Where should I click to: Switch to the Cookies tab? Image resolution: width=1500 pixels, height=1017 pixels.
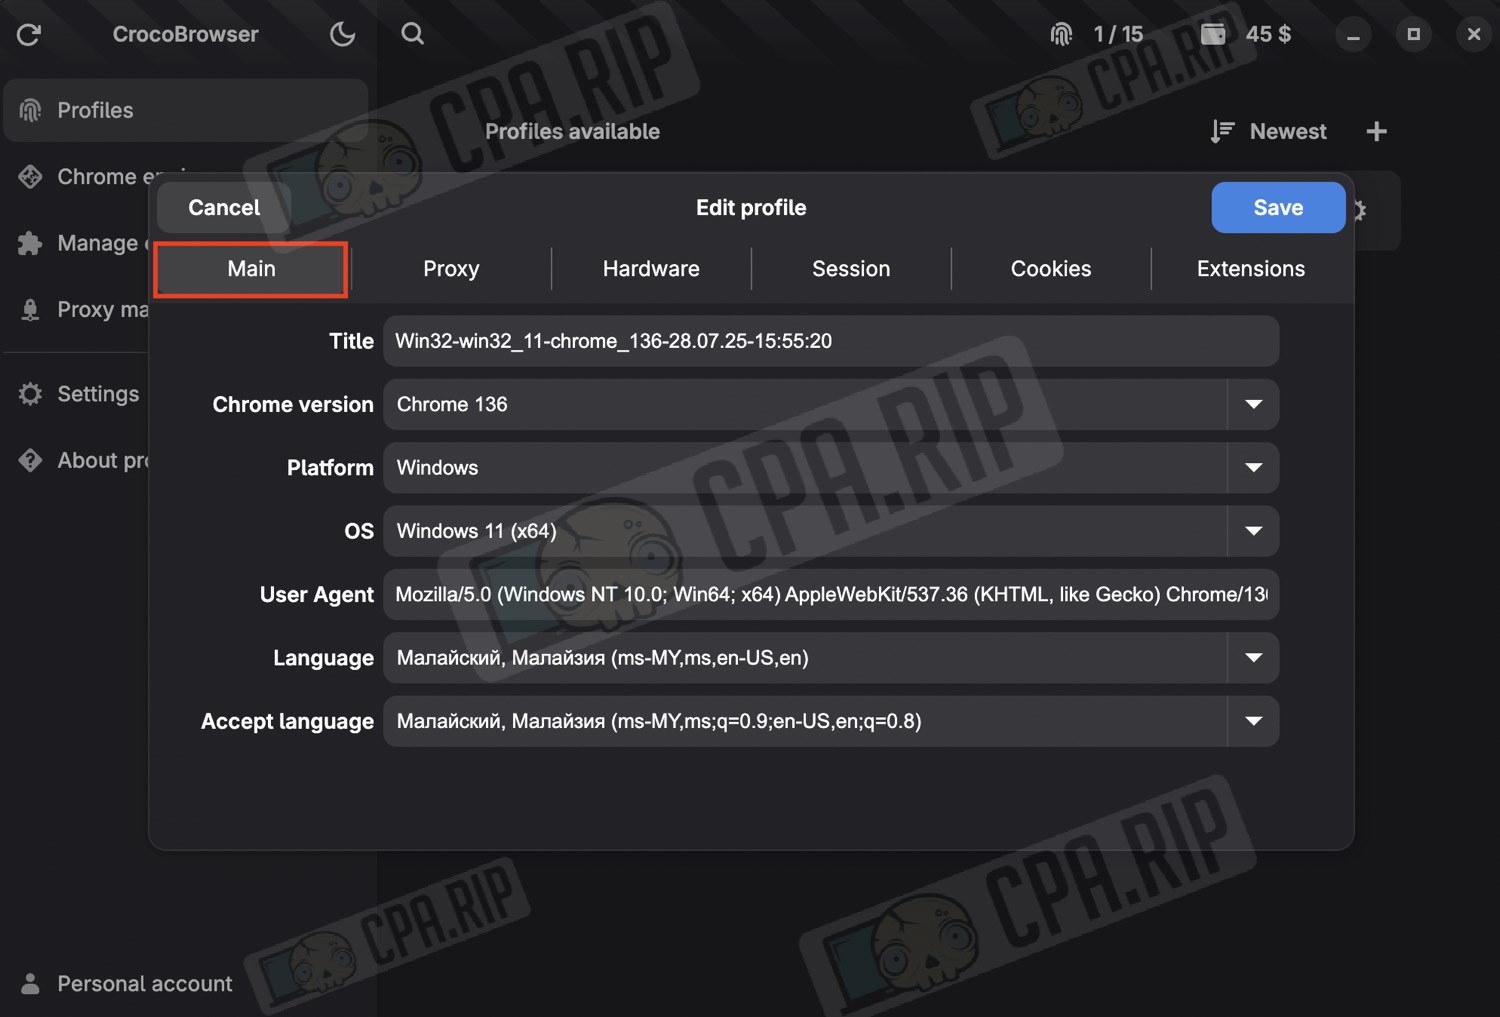point(1051,269)
